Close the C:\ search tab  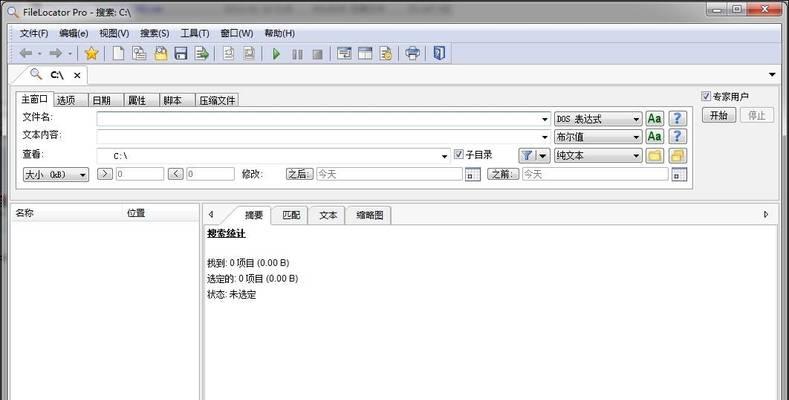click(77, 75)
